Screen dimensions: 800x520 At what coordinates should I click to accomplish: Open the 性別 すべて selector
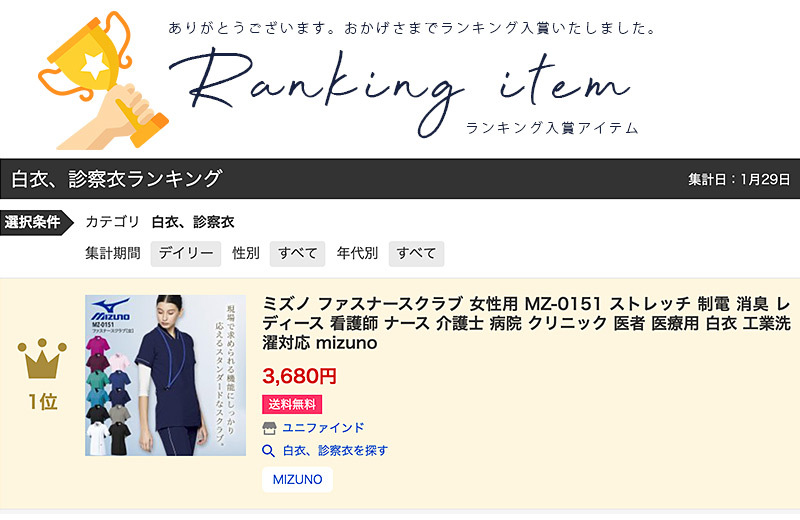click(x=297, y=254)
